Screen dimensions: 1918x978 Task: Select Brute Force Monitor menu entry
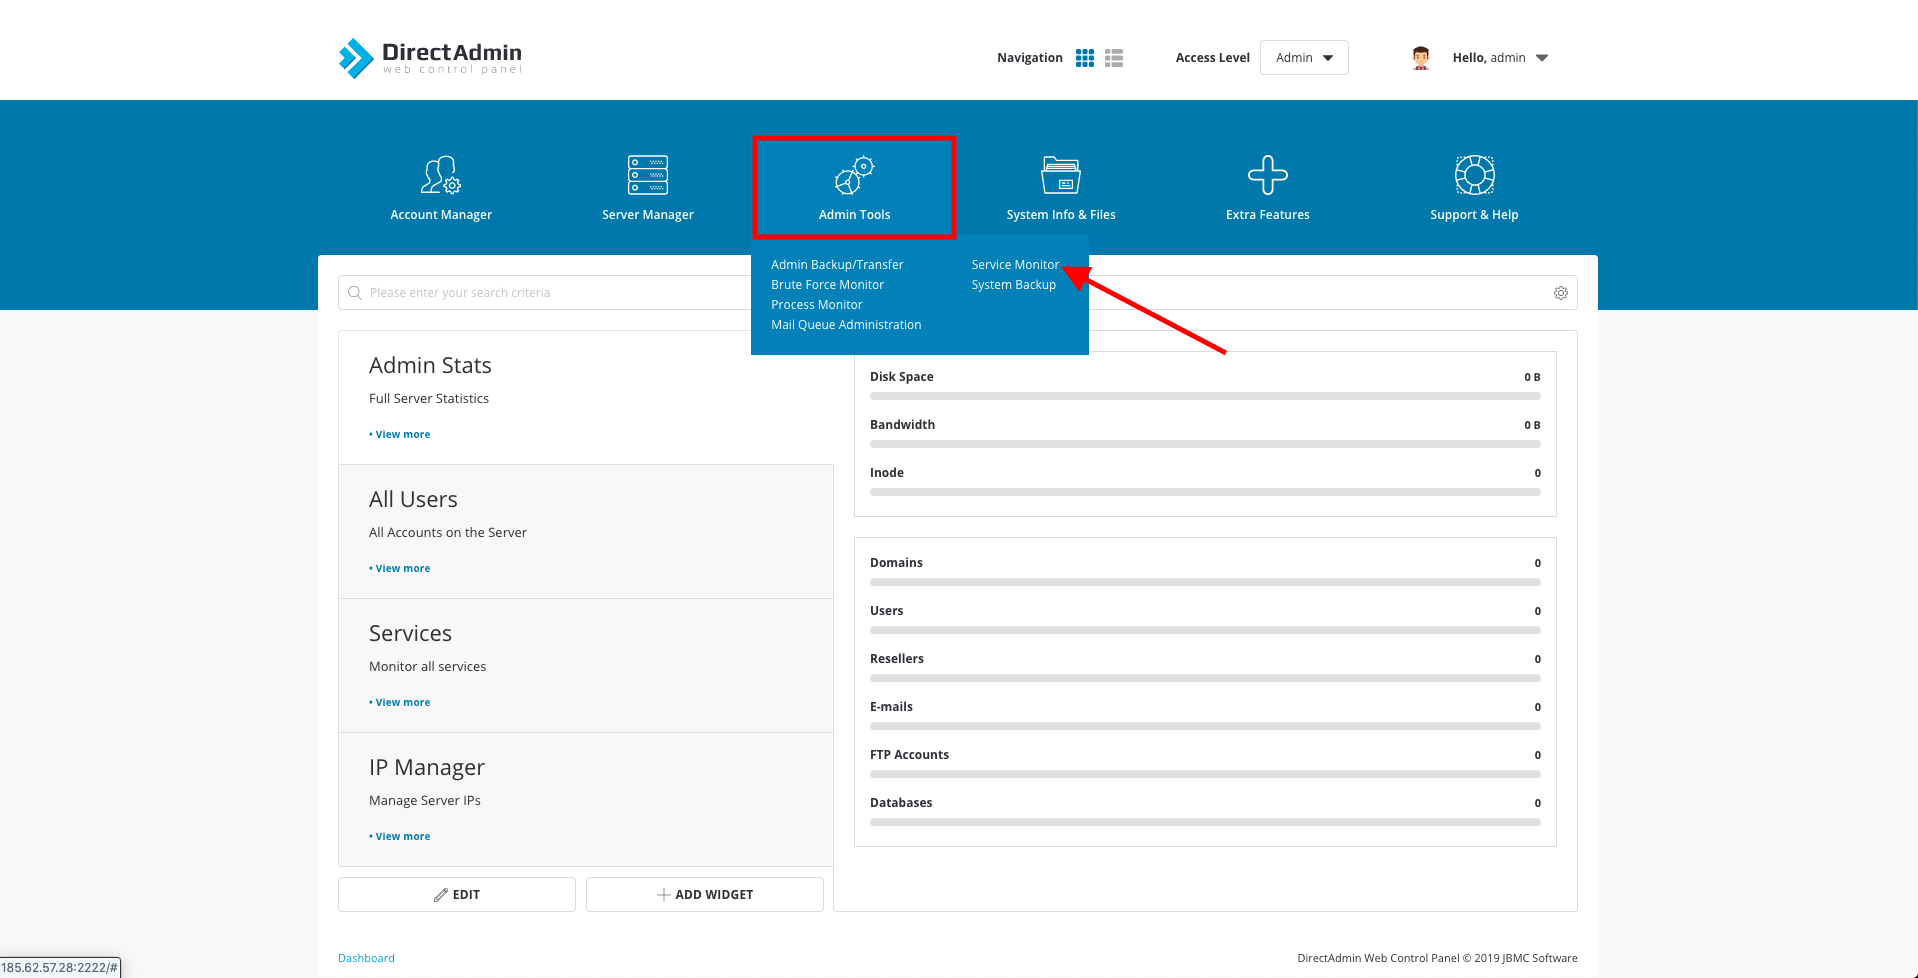(x=827, y=285)
